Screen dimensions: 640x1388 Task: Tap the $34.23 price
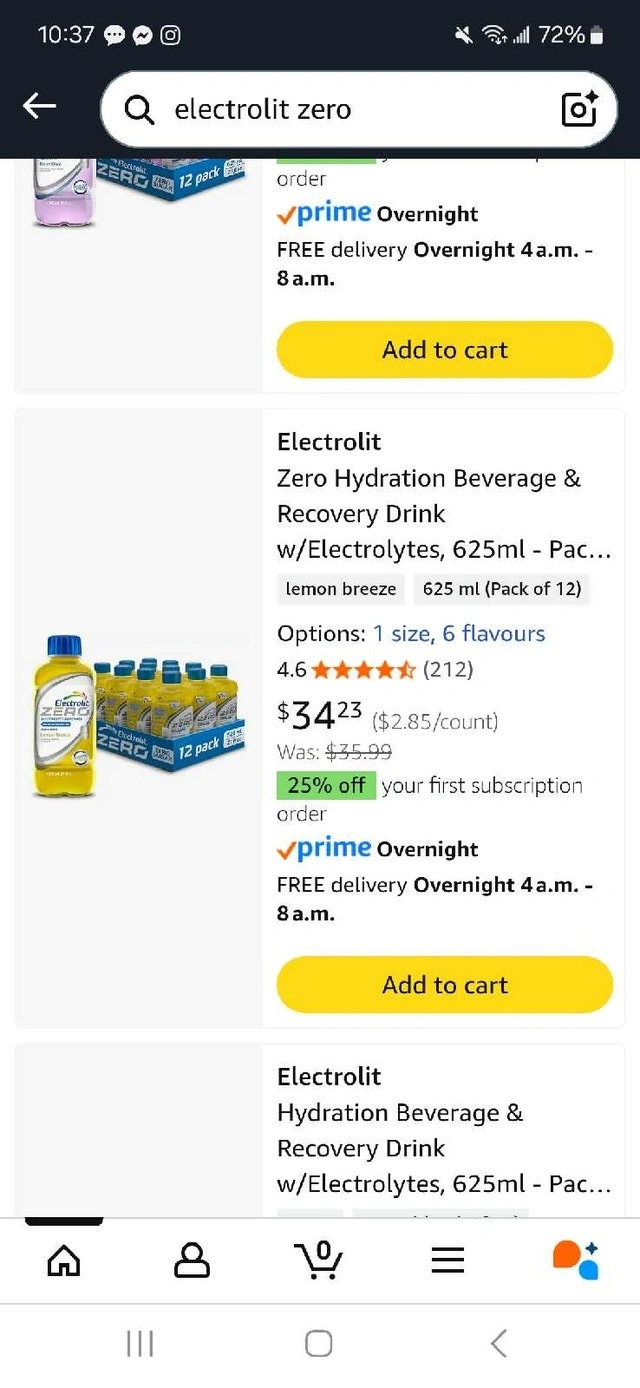pos(320,714)
